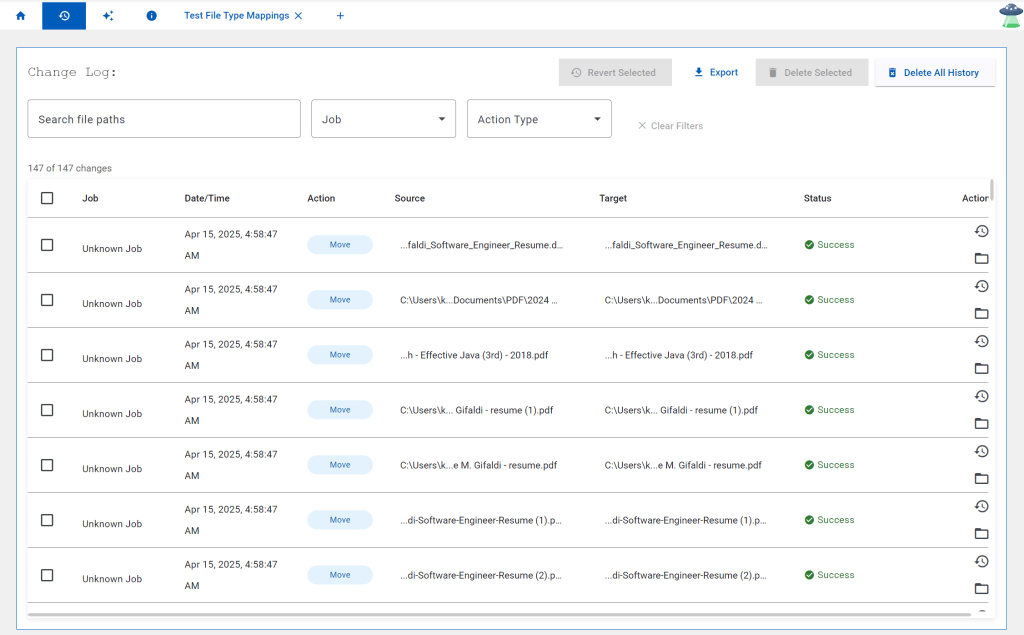This screenshot has height=635, width=1024.
Task: Close the Test File Type Mappings tab
Action: tap(298, 16)
